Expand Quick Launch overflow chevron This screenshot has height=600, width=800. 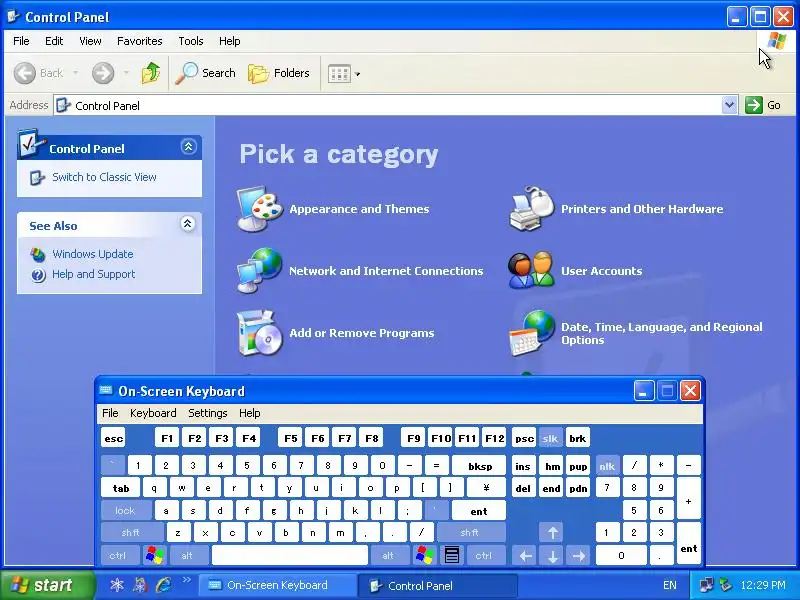pos(186,580)
